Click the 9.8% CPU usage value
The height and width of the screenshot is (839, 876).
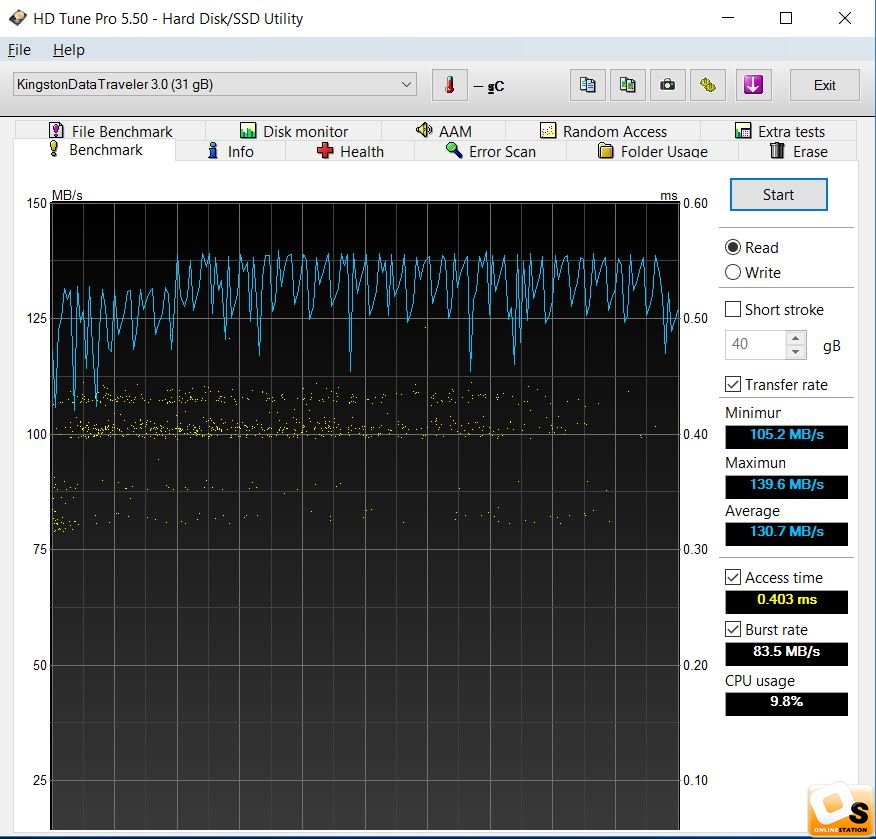click(786, 703)
